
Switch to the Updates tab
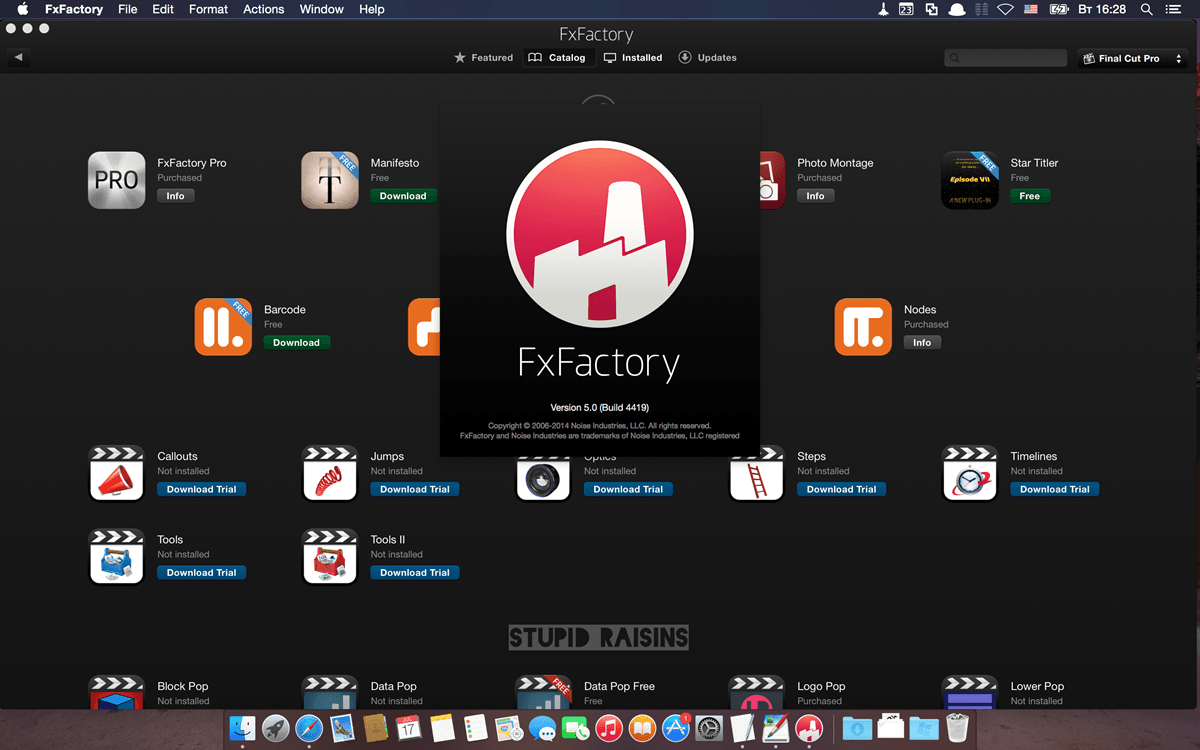pos(707,58)
